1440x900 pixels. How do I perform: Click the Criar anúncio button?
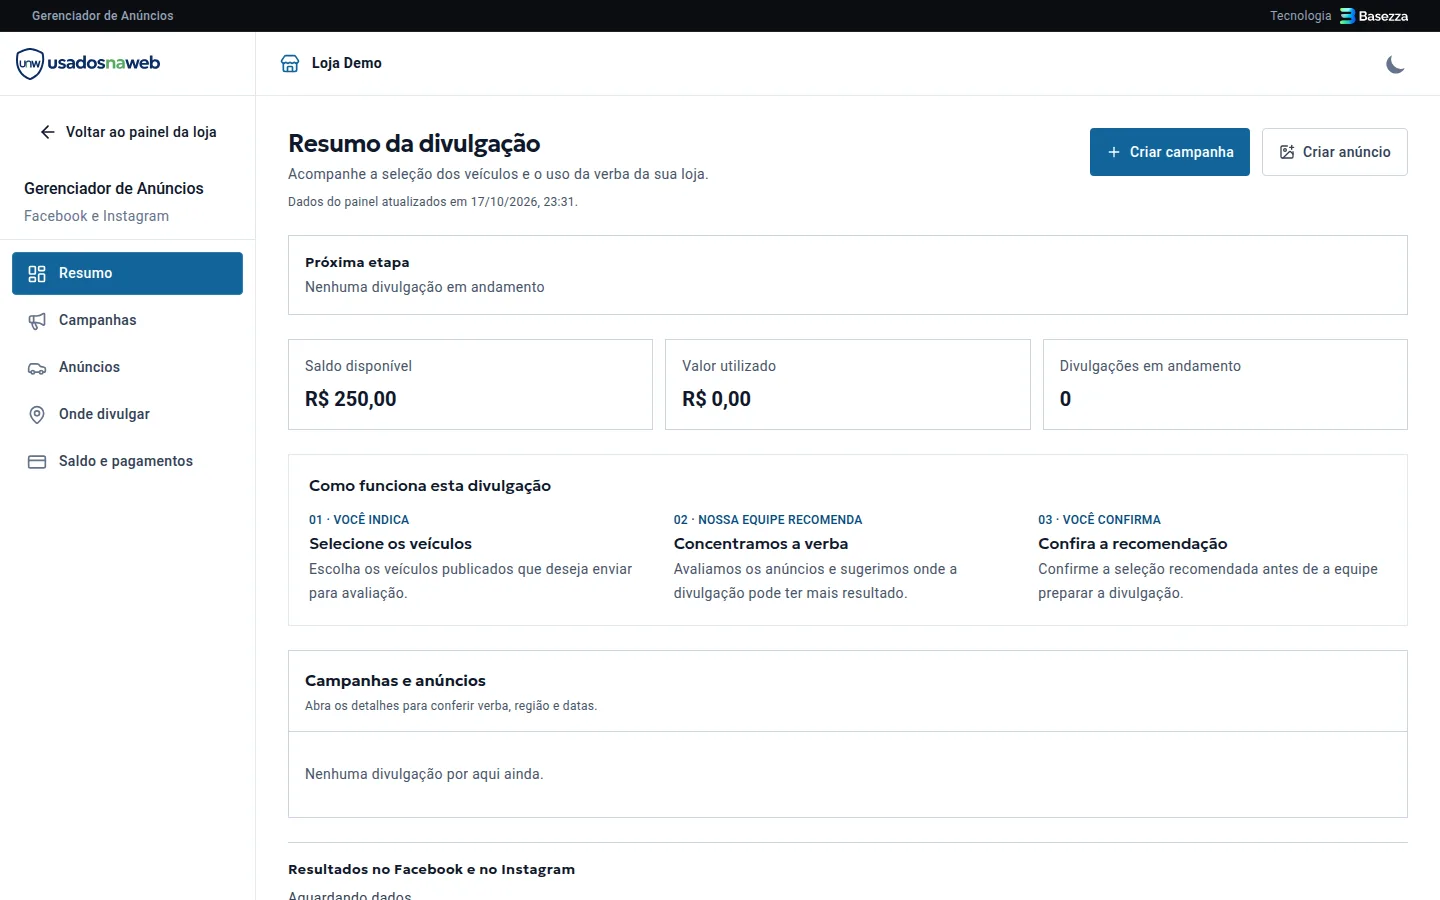[1335, 152]
